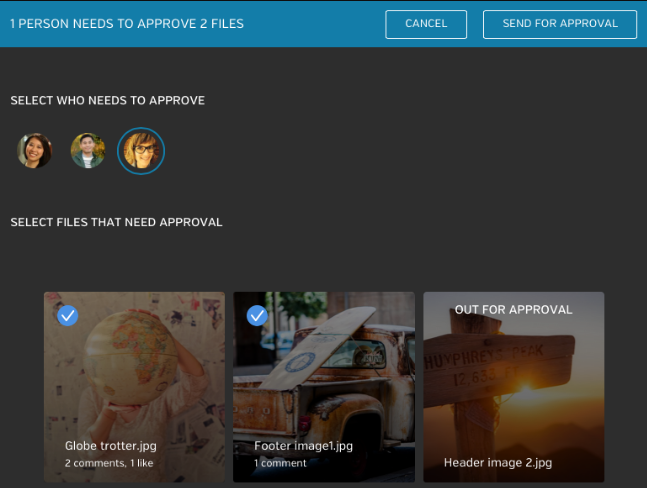Screen dimensions: 647x488
Task: Click the Header image 2.jpg file name
Action: click(497, 463)
